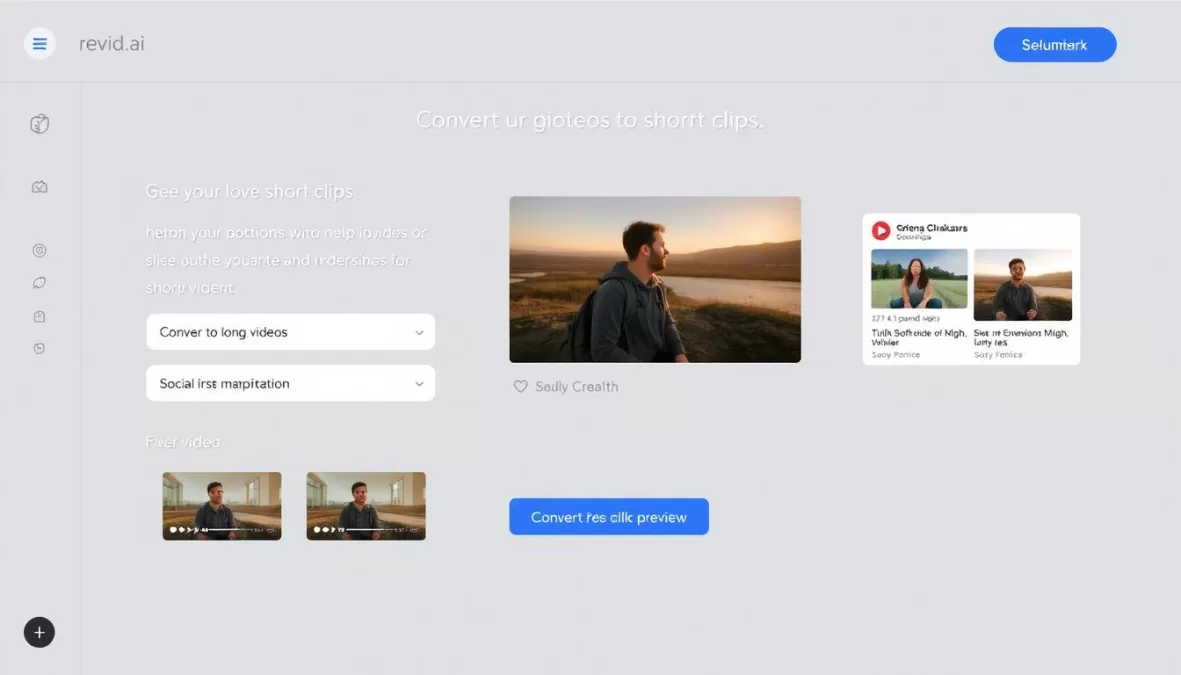Click the main preview video of hiker
The image size is (1181, 675).
[655, 279]
